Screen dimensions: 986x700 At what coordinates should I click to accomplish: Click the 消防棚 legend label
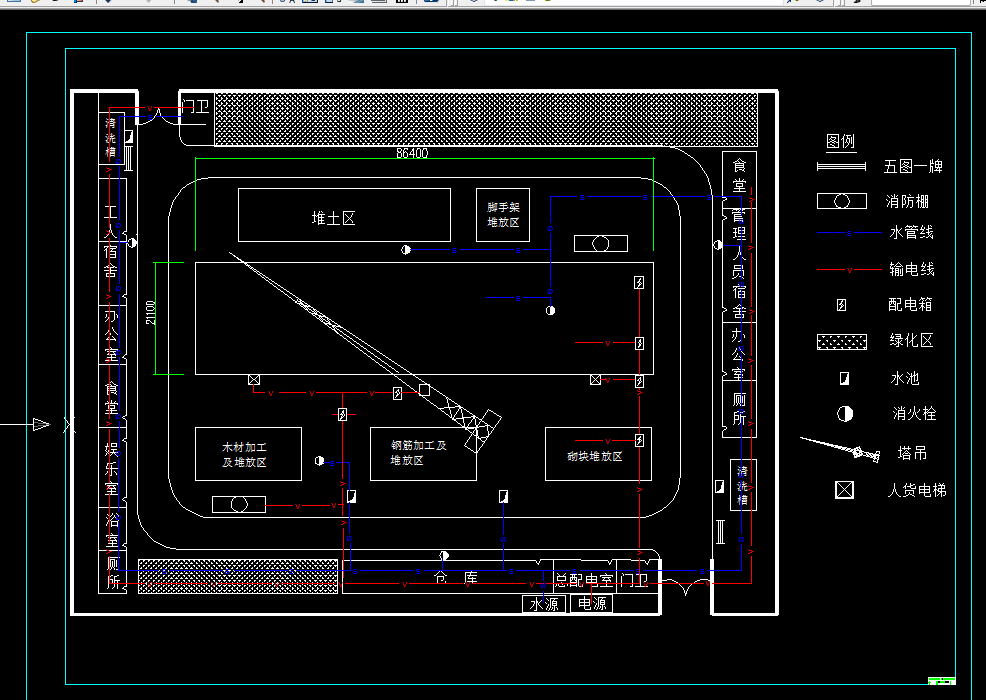pos(907,201)
